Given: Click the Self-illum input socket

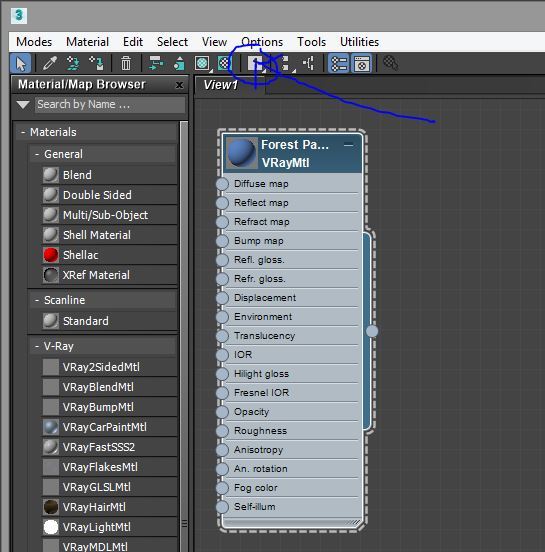Looking at the screenshot, I should [x=222, y=507].
